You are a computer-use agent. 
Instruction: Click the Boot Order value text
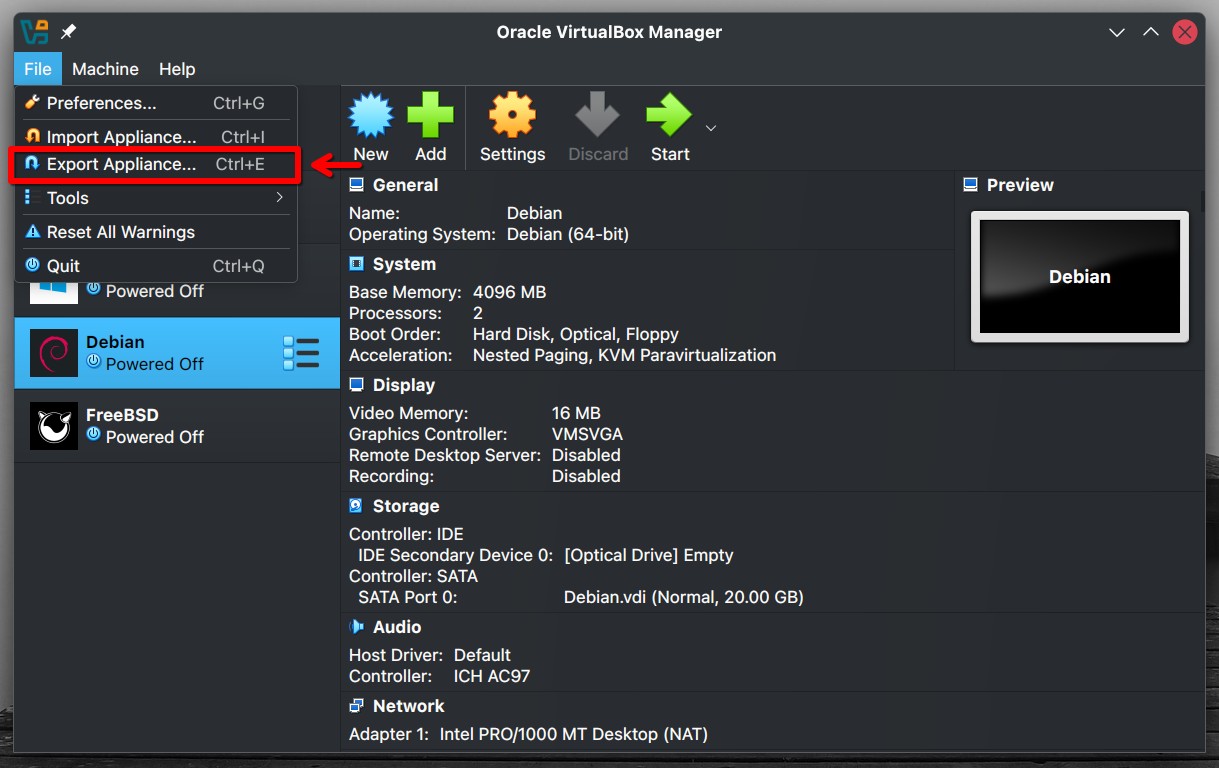pos(575,334)
